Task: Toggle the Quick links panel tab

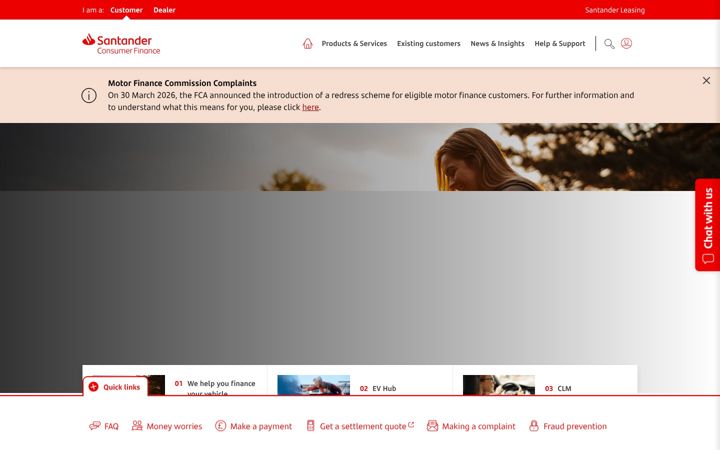Action: pyautogui.click(x=115, y=387)
